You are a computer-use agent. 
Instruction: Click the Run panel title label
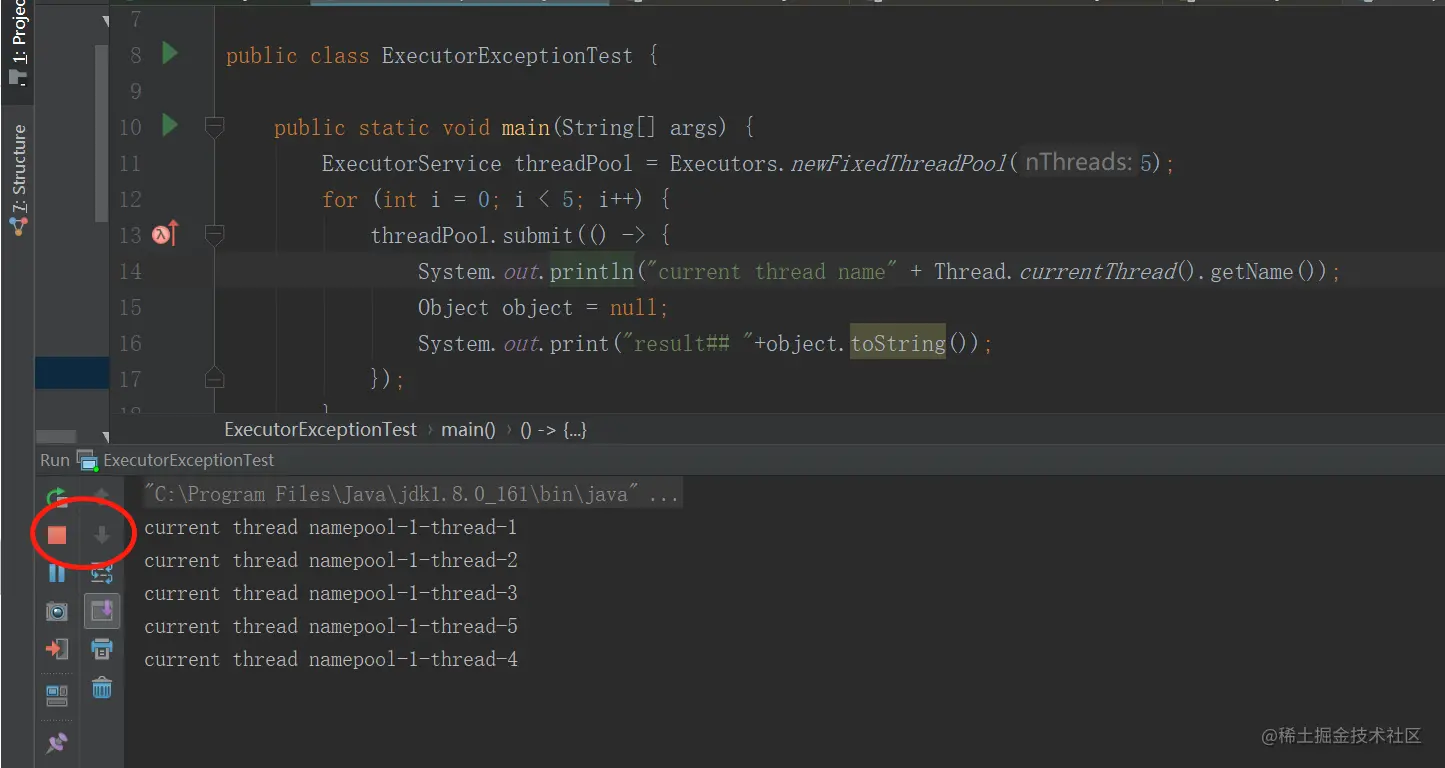pos(55,460)
